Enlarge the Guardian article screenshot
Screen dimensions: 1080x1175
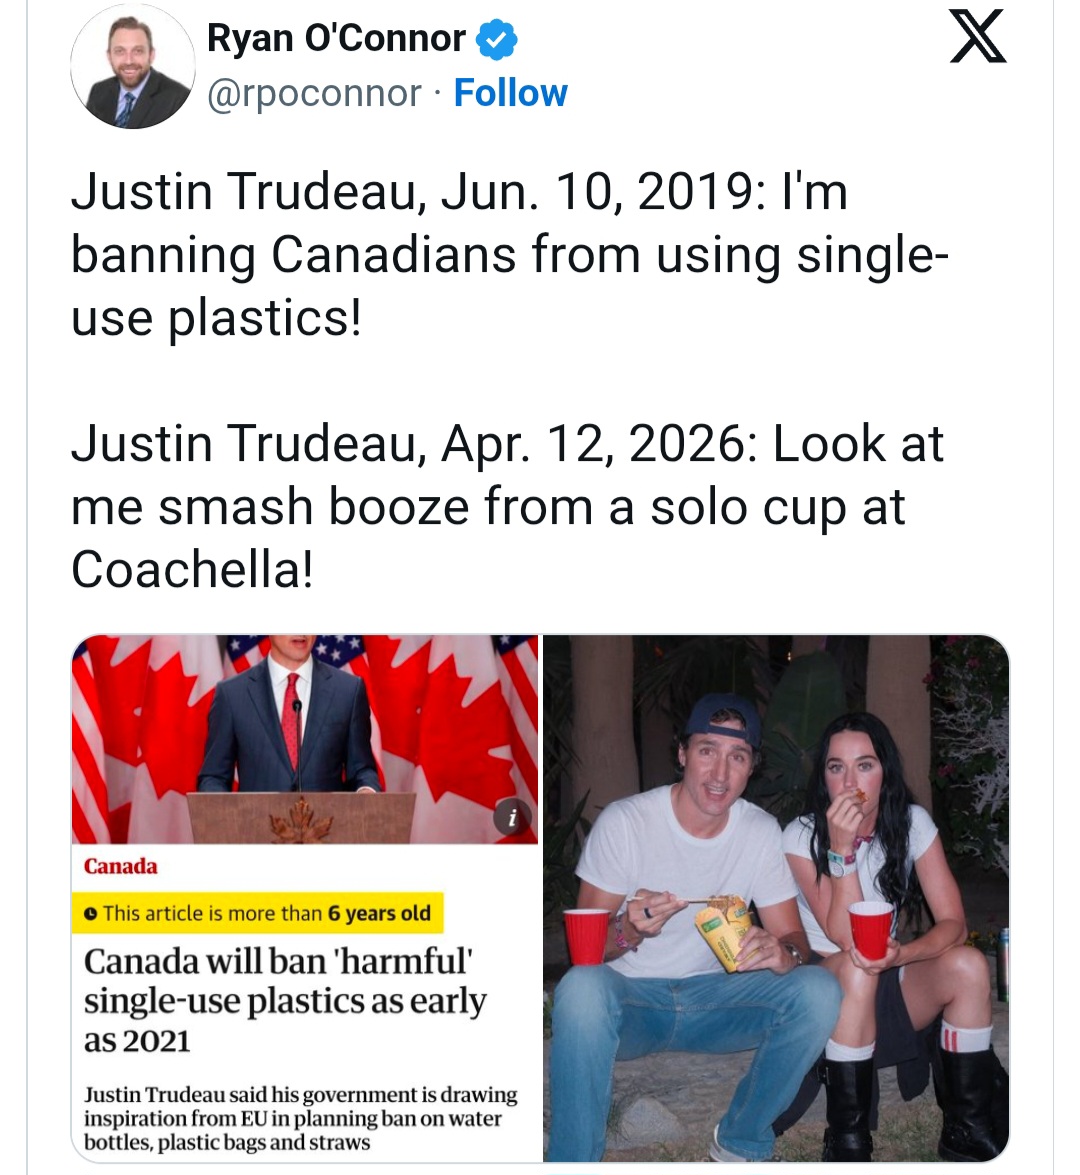305,740
